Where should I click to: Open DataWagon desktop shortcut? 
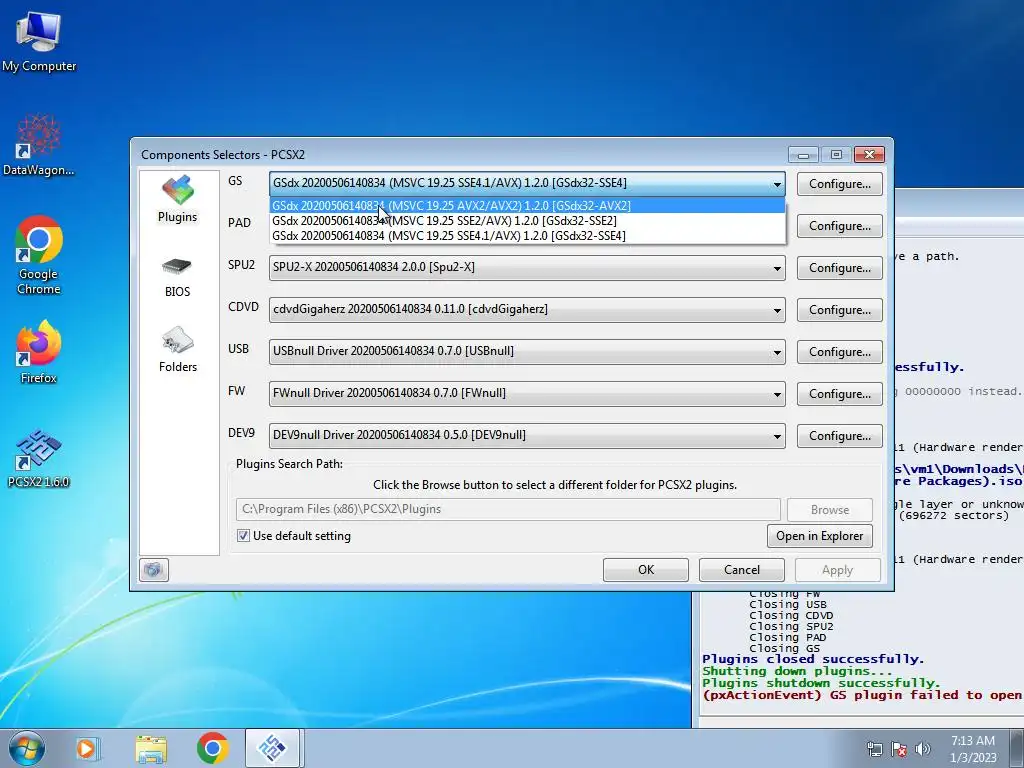tap(39, 146)
